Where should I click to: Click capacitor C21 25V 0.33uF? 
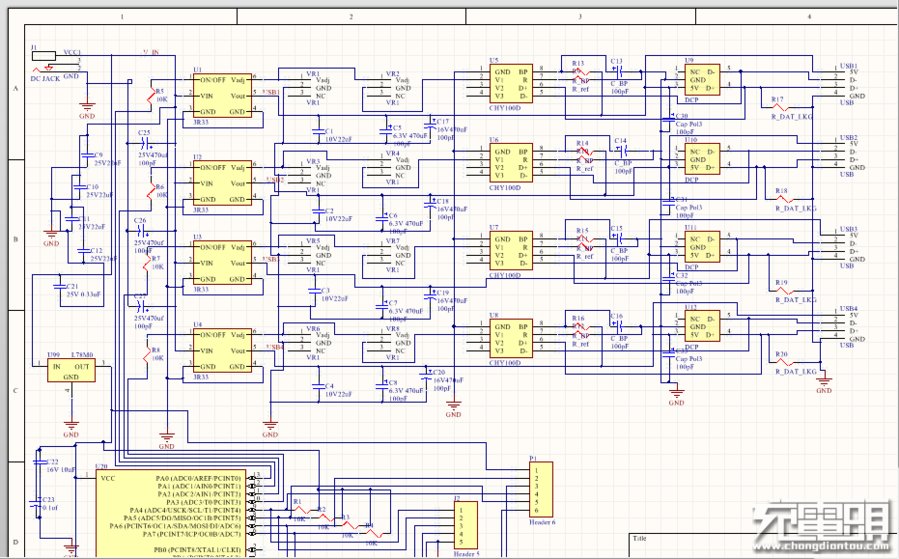(60, 286)
